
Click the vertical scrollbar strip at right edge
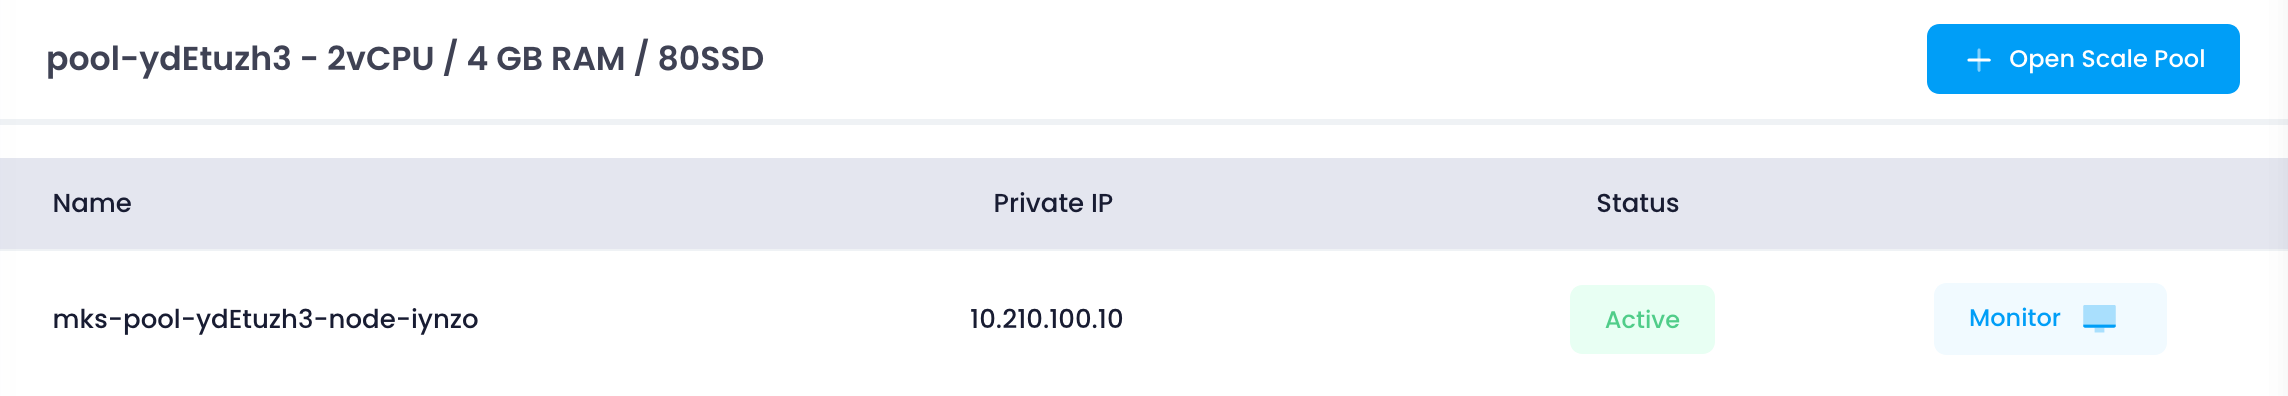(x=2281, y=198)
